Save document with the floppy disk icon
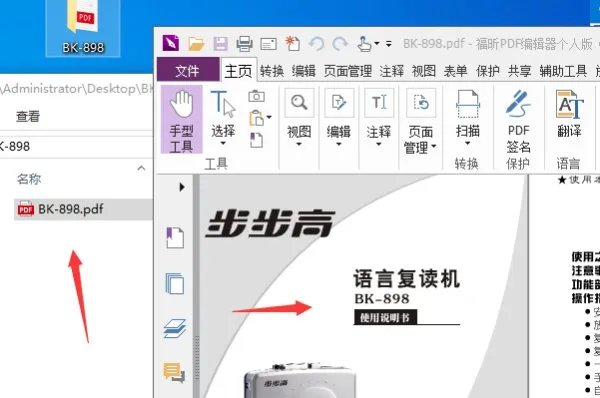The width and height of the screenshot is (600, 398). pos(220,44)
